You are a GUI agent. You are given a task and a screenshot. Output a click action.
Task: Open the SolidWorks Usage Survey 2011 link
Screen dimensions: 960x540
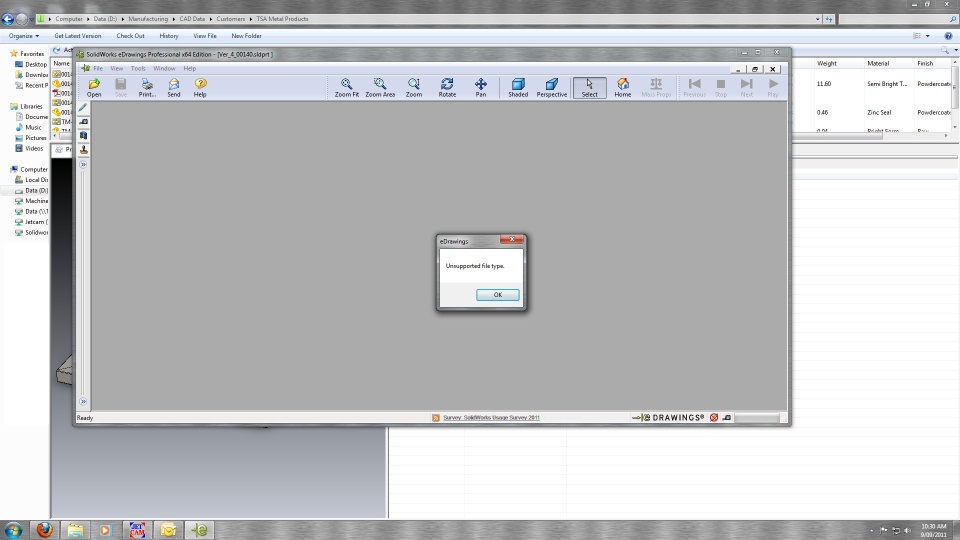491,418
